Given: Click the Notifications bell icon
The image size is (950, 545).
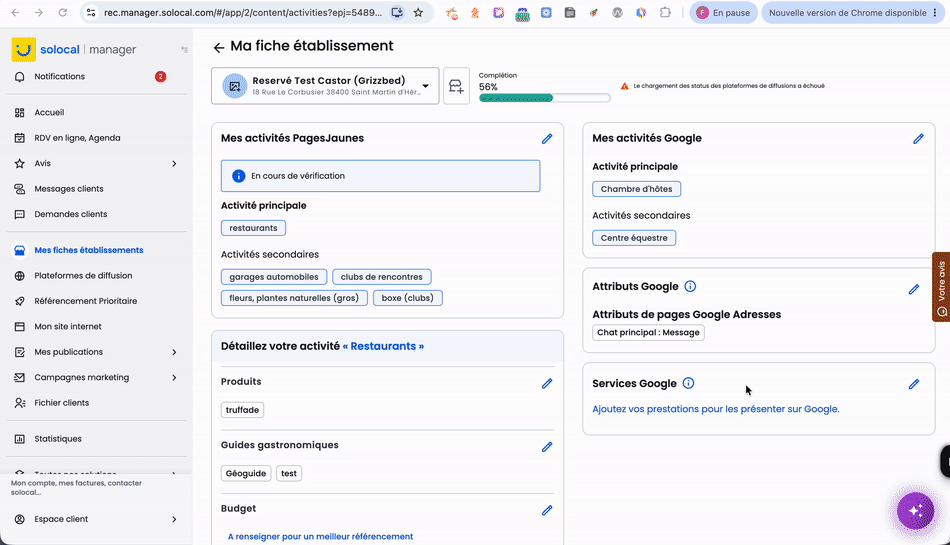Looking at the screenshot, I should pos(19,77).
